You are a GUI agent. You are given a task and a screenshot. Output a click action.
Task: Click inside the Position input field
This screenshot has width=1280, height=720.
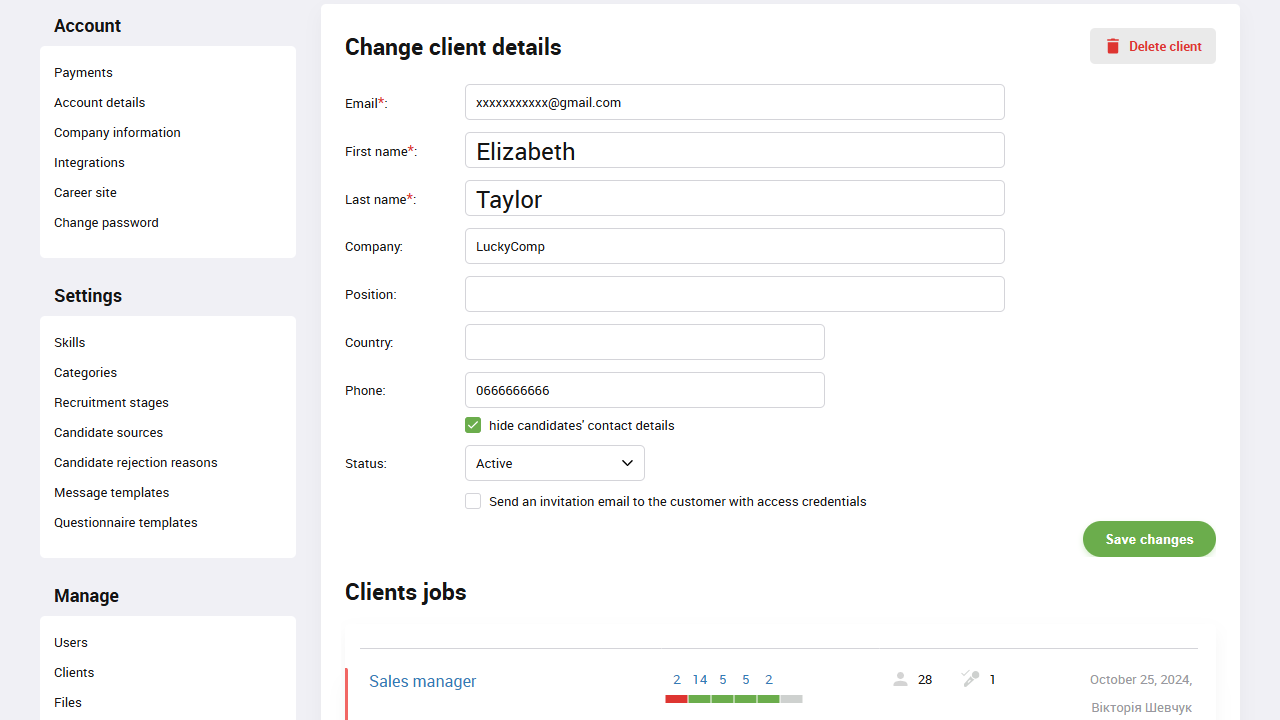pyautogui.click(x=734, y=294)
